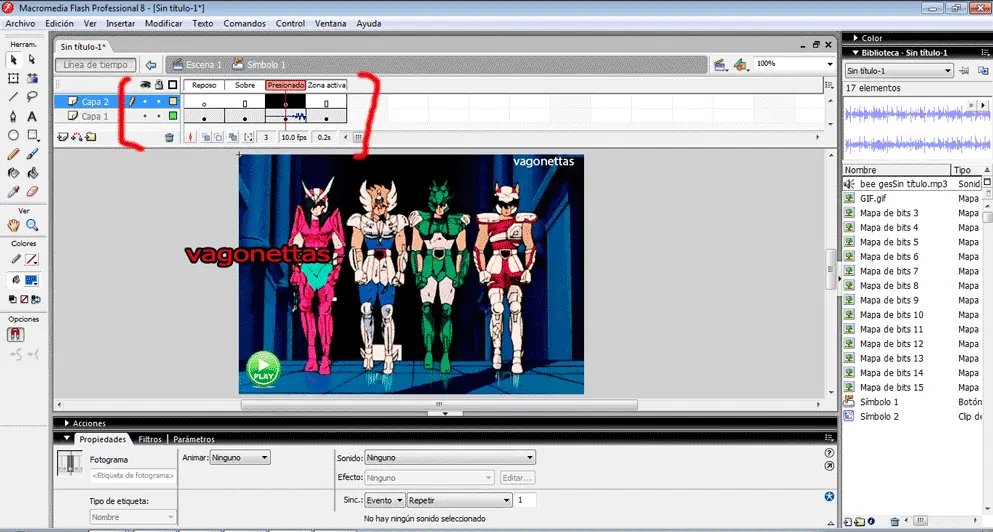Screen dimensions: 993x532
Task: Click the Delete Layer trash icon
Action: [169, 137]
